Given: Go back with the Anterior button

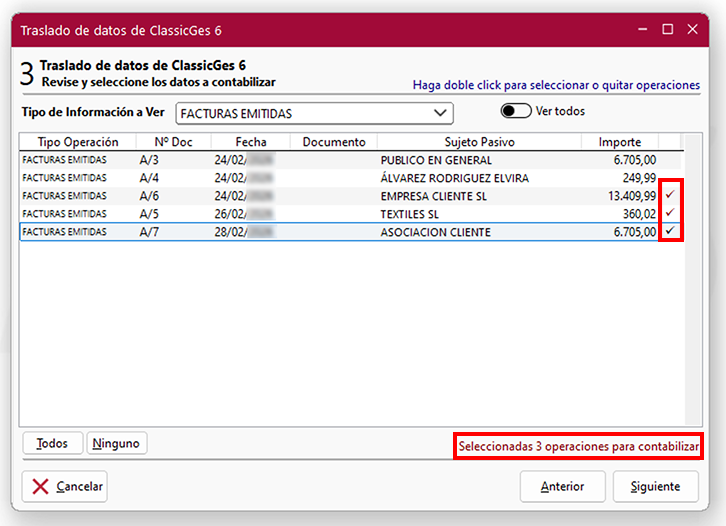Looking at the screenshot, I should tap(562, 486).
